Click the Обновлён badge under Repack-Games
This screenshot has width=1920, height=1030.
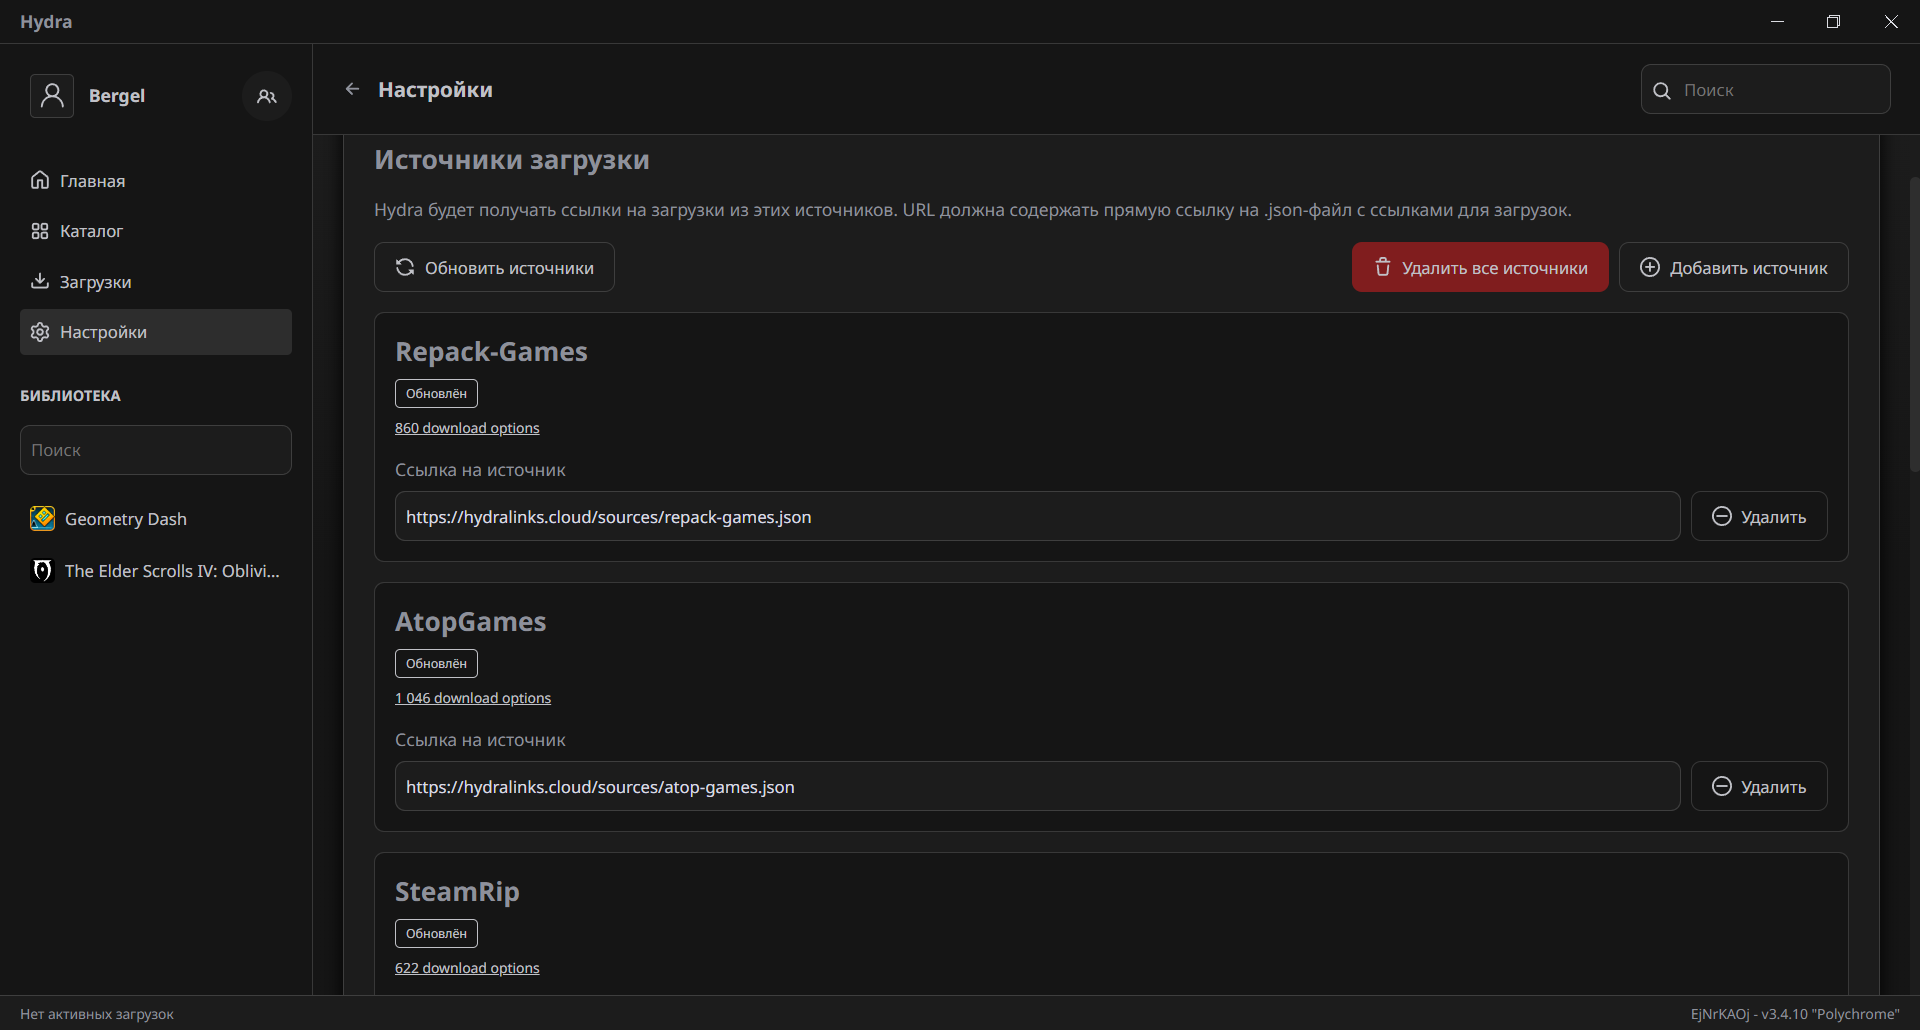pos(436,393)
